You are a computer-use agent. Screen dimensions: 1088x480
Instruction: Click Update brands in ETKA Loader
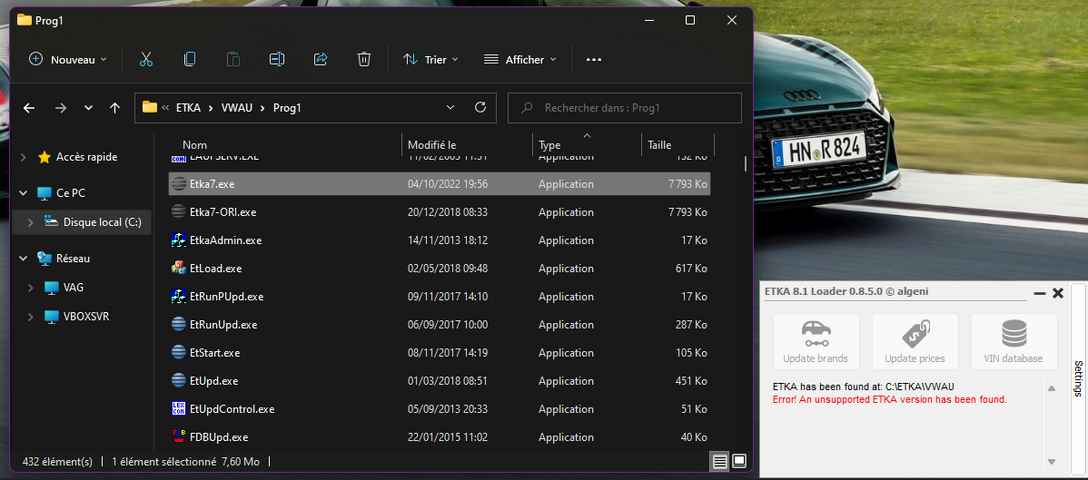(815, 341)
